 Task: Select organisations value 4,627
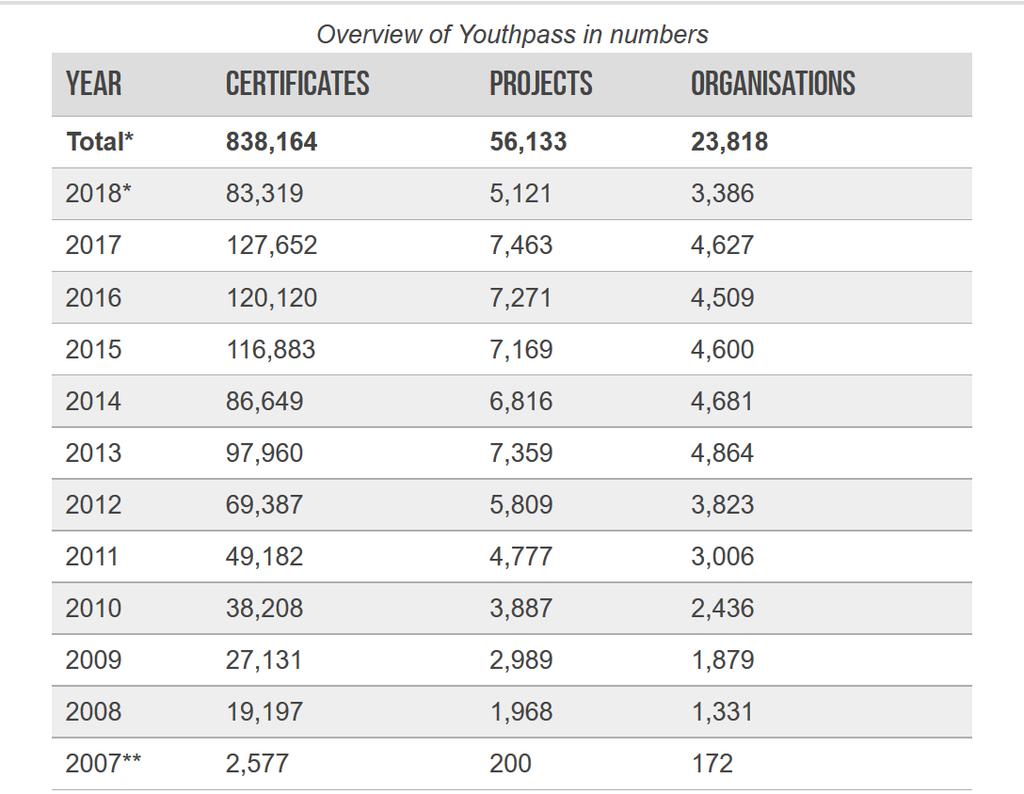[x=722, y=245]
